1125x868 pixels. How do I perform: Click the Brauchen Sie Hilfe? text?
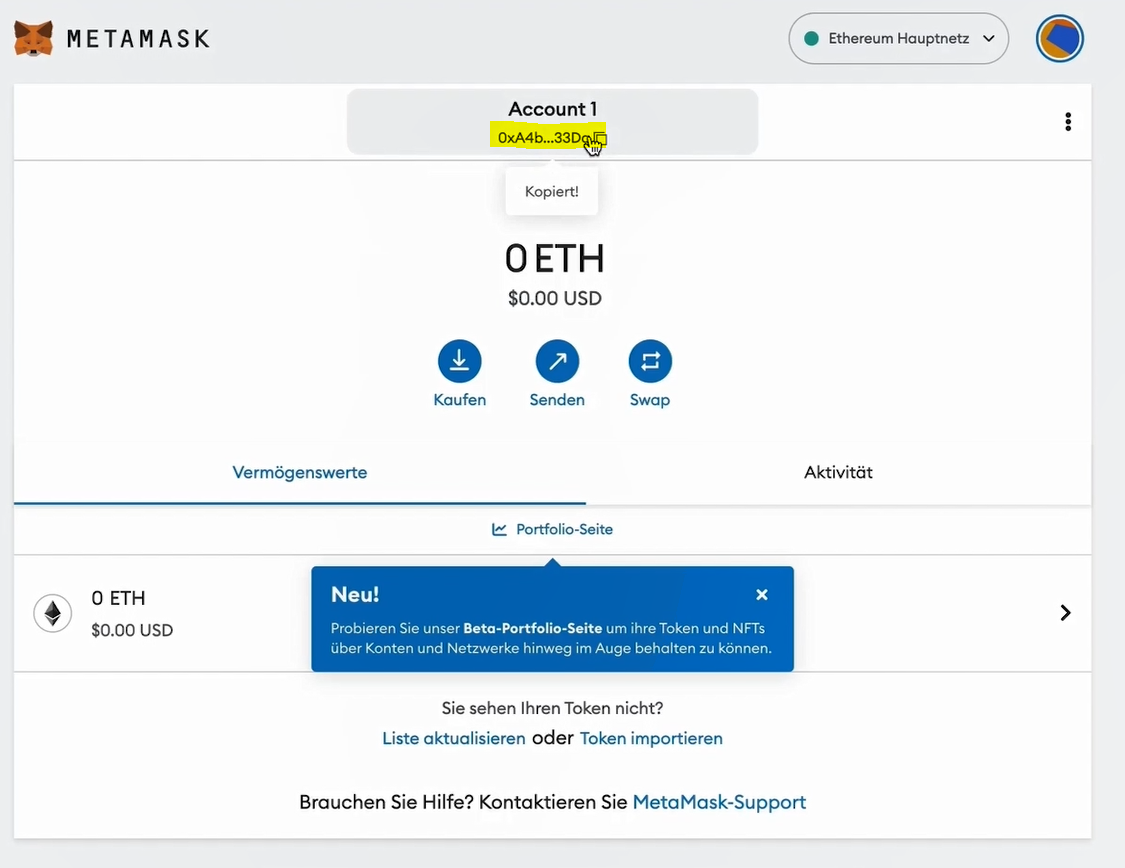(386, 802)
